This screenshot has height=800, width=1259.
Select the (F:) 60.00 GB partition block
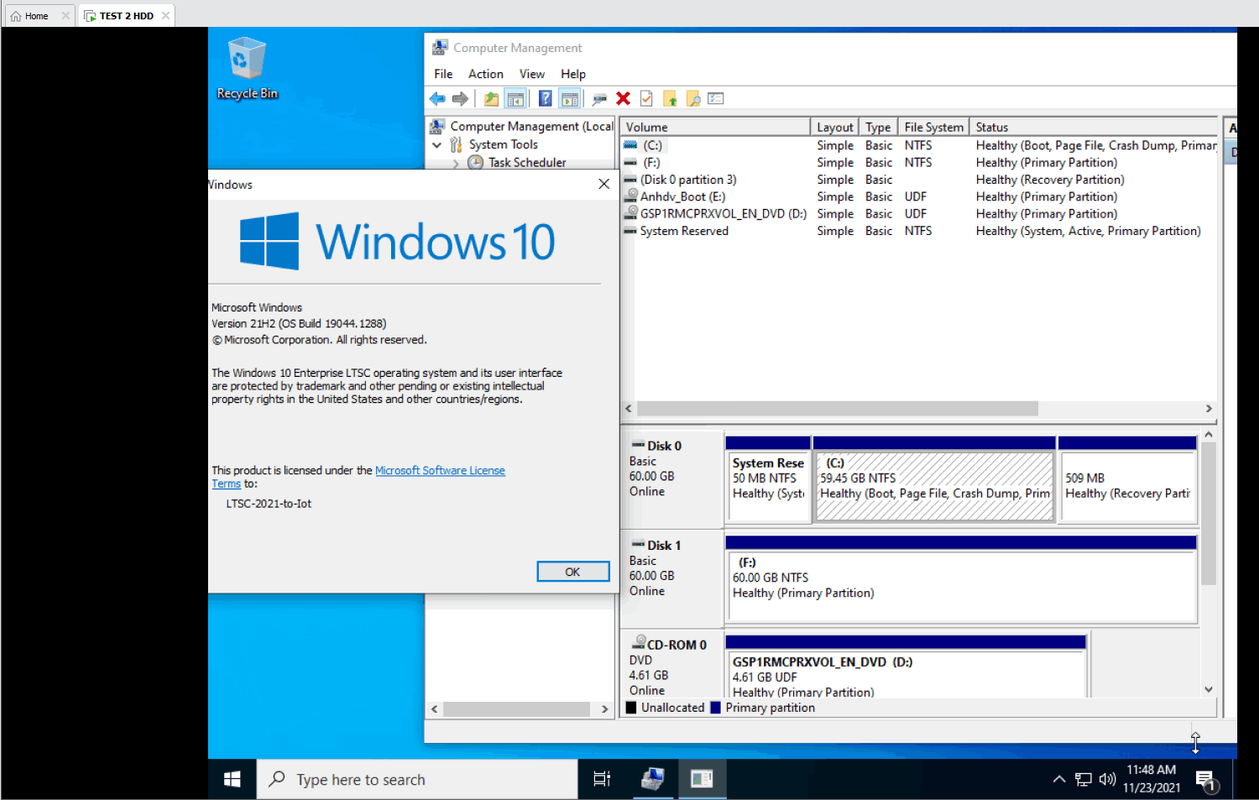(961, 578)
